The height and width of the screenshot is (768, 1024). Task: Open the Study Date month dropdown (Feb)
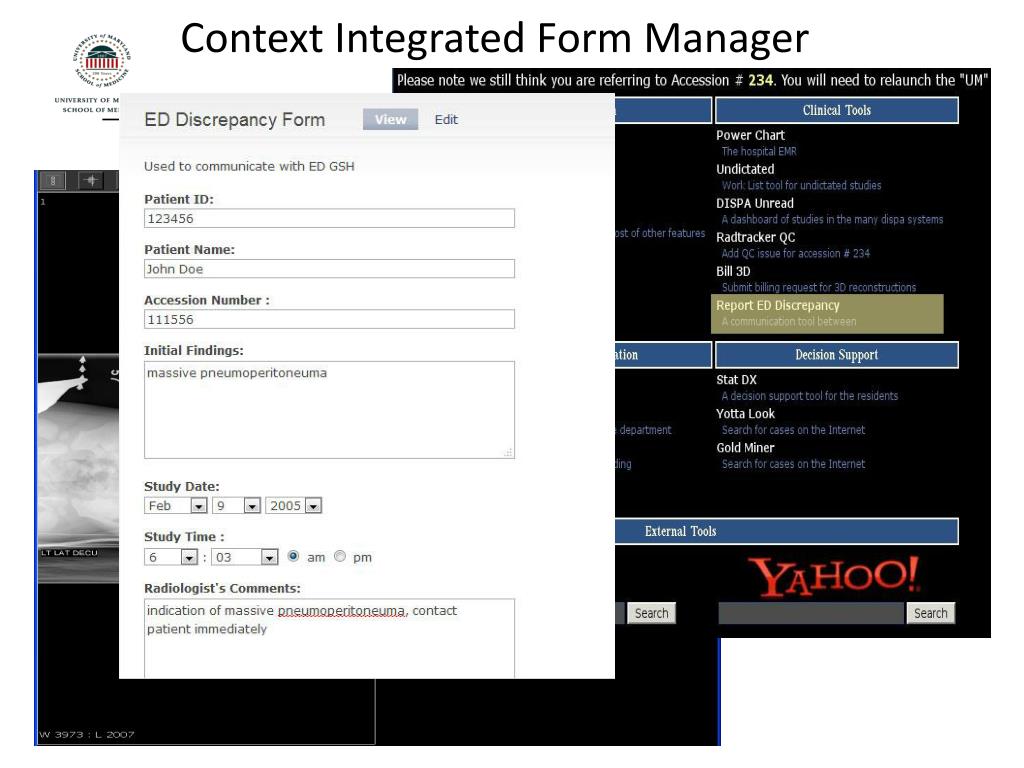[176, 505]
